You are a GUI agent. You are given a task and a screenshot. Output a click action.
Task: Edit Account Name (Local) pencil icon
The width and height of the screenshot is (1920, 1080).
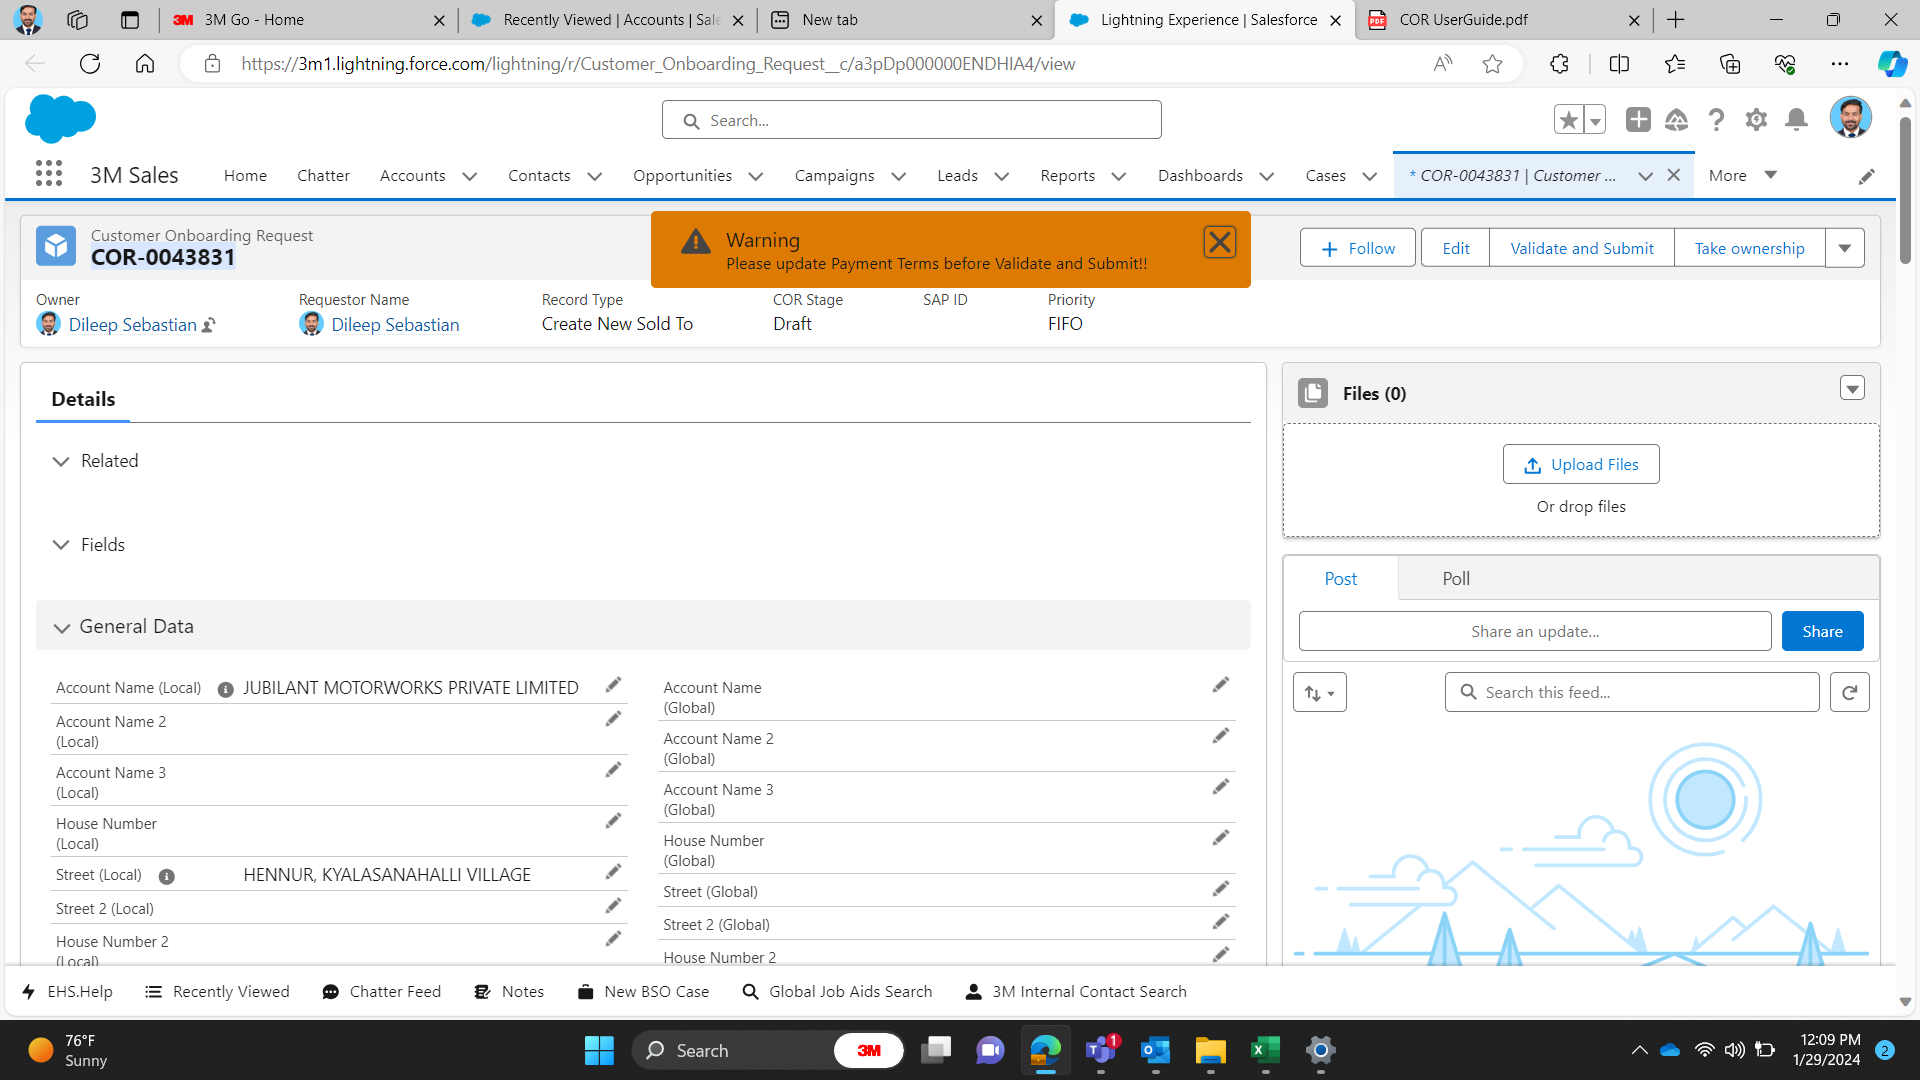coord(613,685)
